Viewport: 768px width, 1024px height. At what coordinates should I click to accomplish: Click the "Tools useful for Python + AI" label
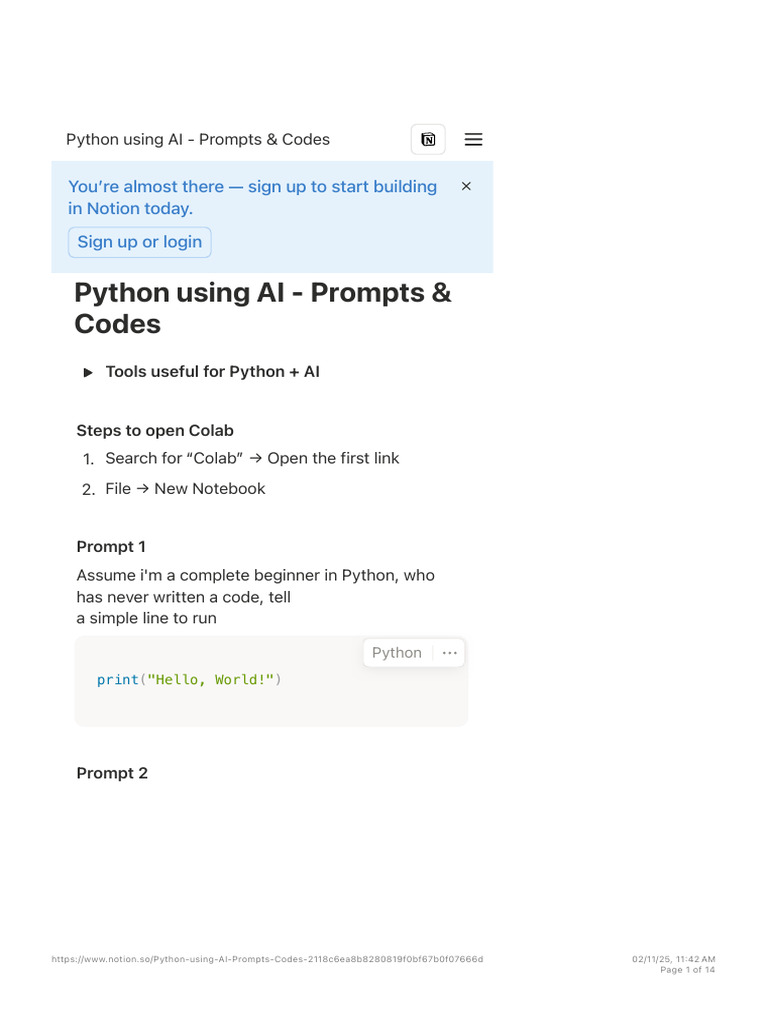tap(212, 372)
